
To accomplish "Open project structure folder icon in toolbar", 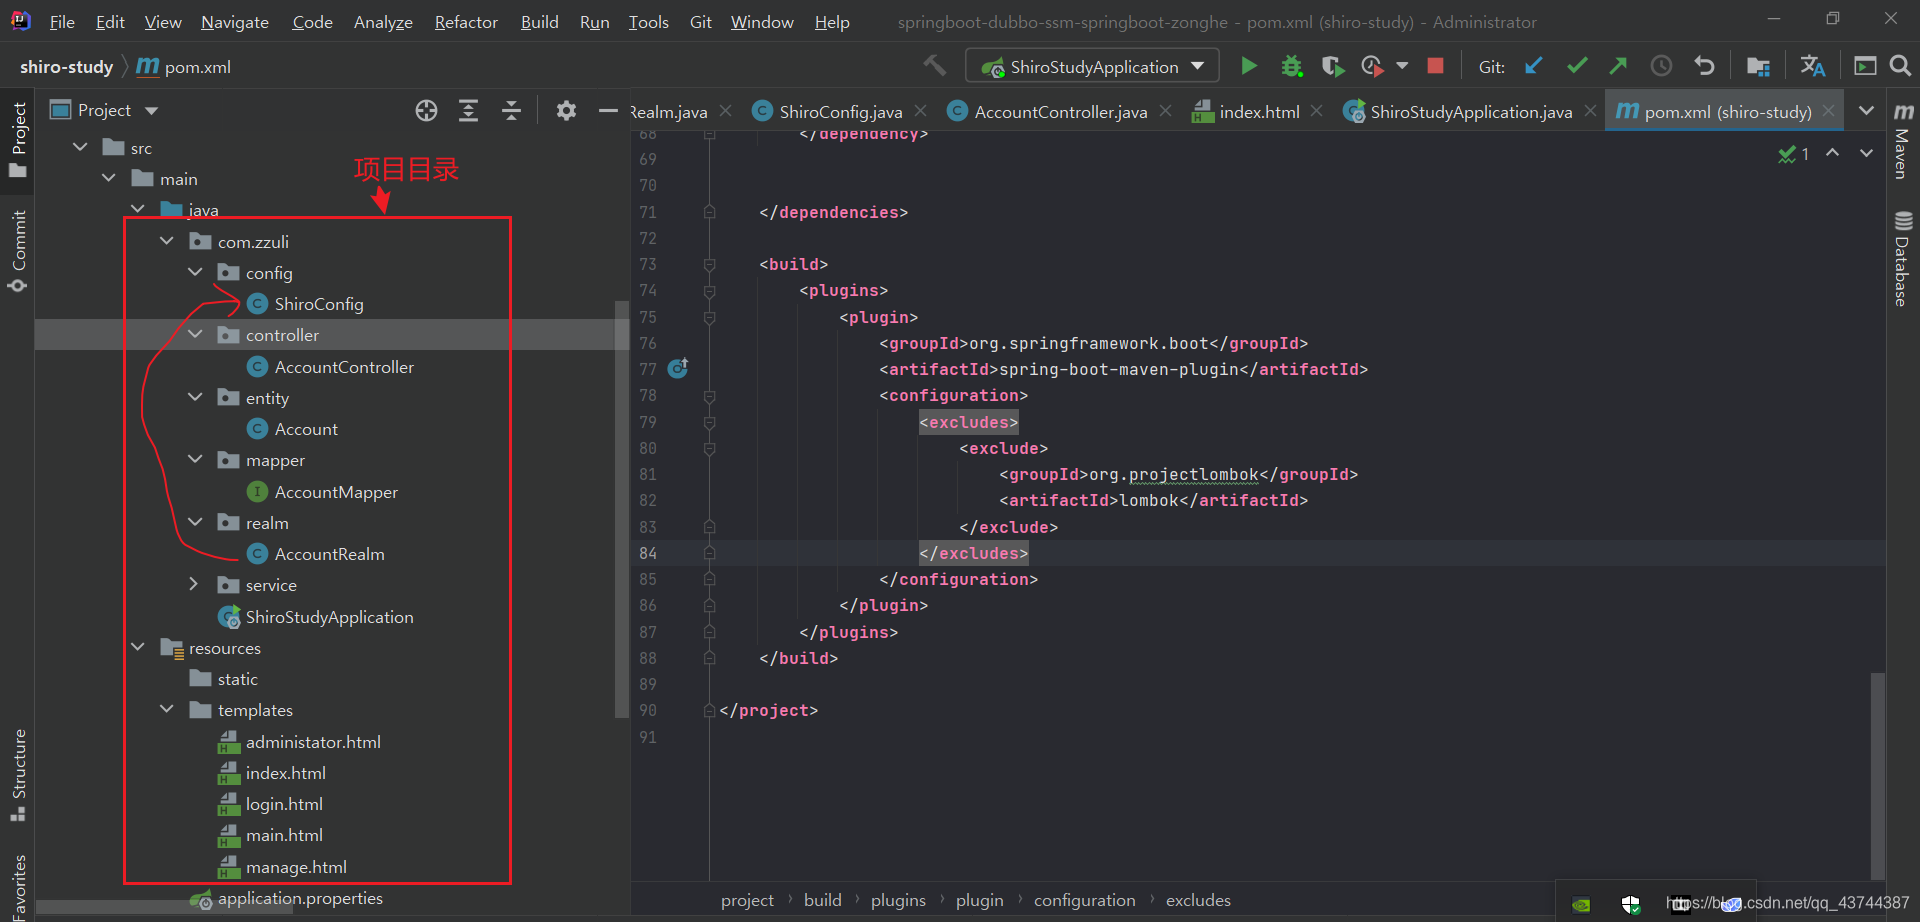I will (1758, 66).
